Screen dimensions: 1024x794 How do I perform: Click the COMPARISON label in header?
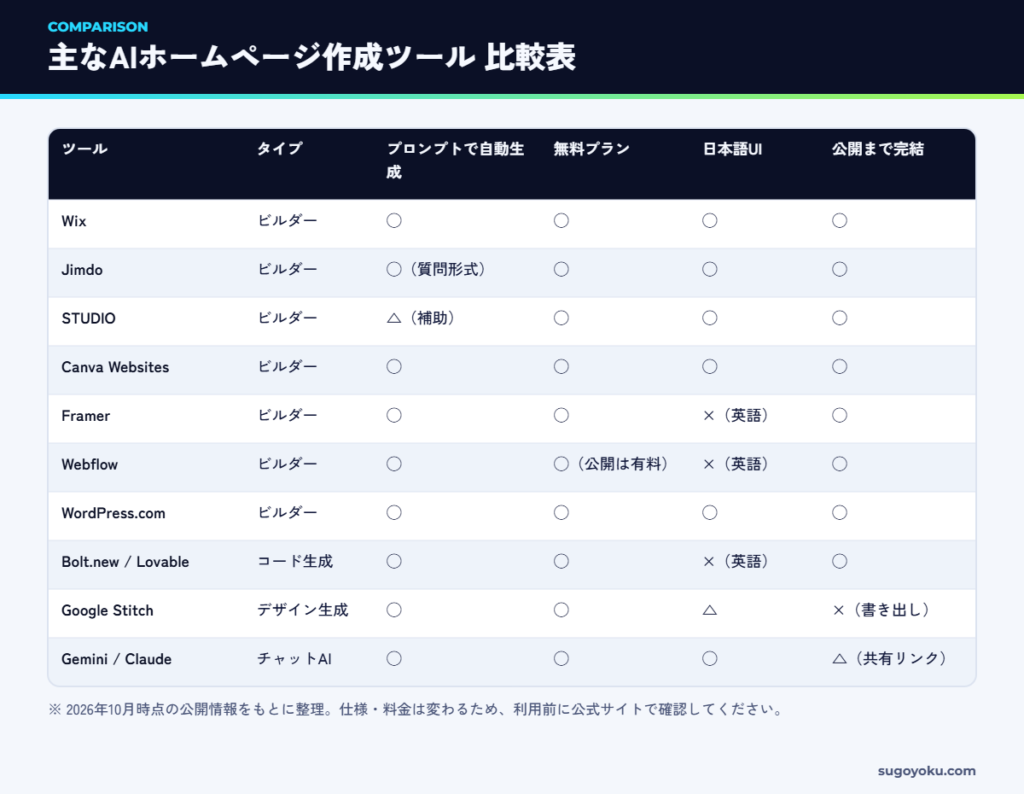pos(98,27)
